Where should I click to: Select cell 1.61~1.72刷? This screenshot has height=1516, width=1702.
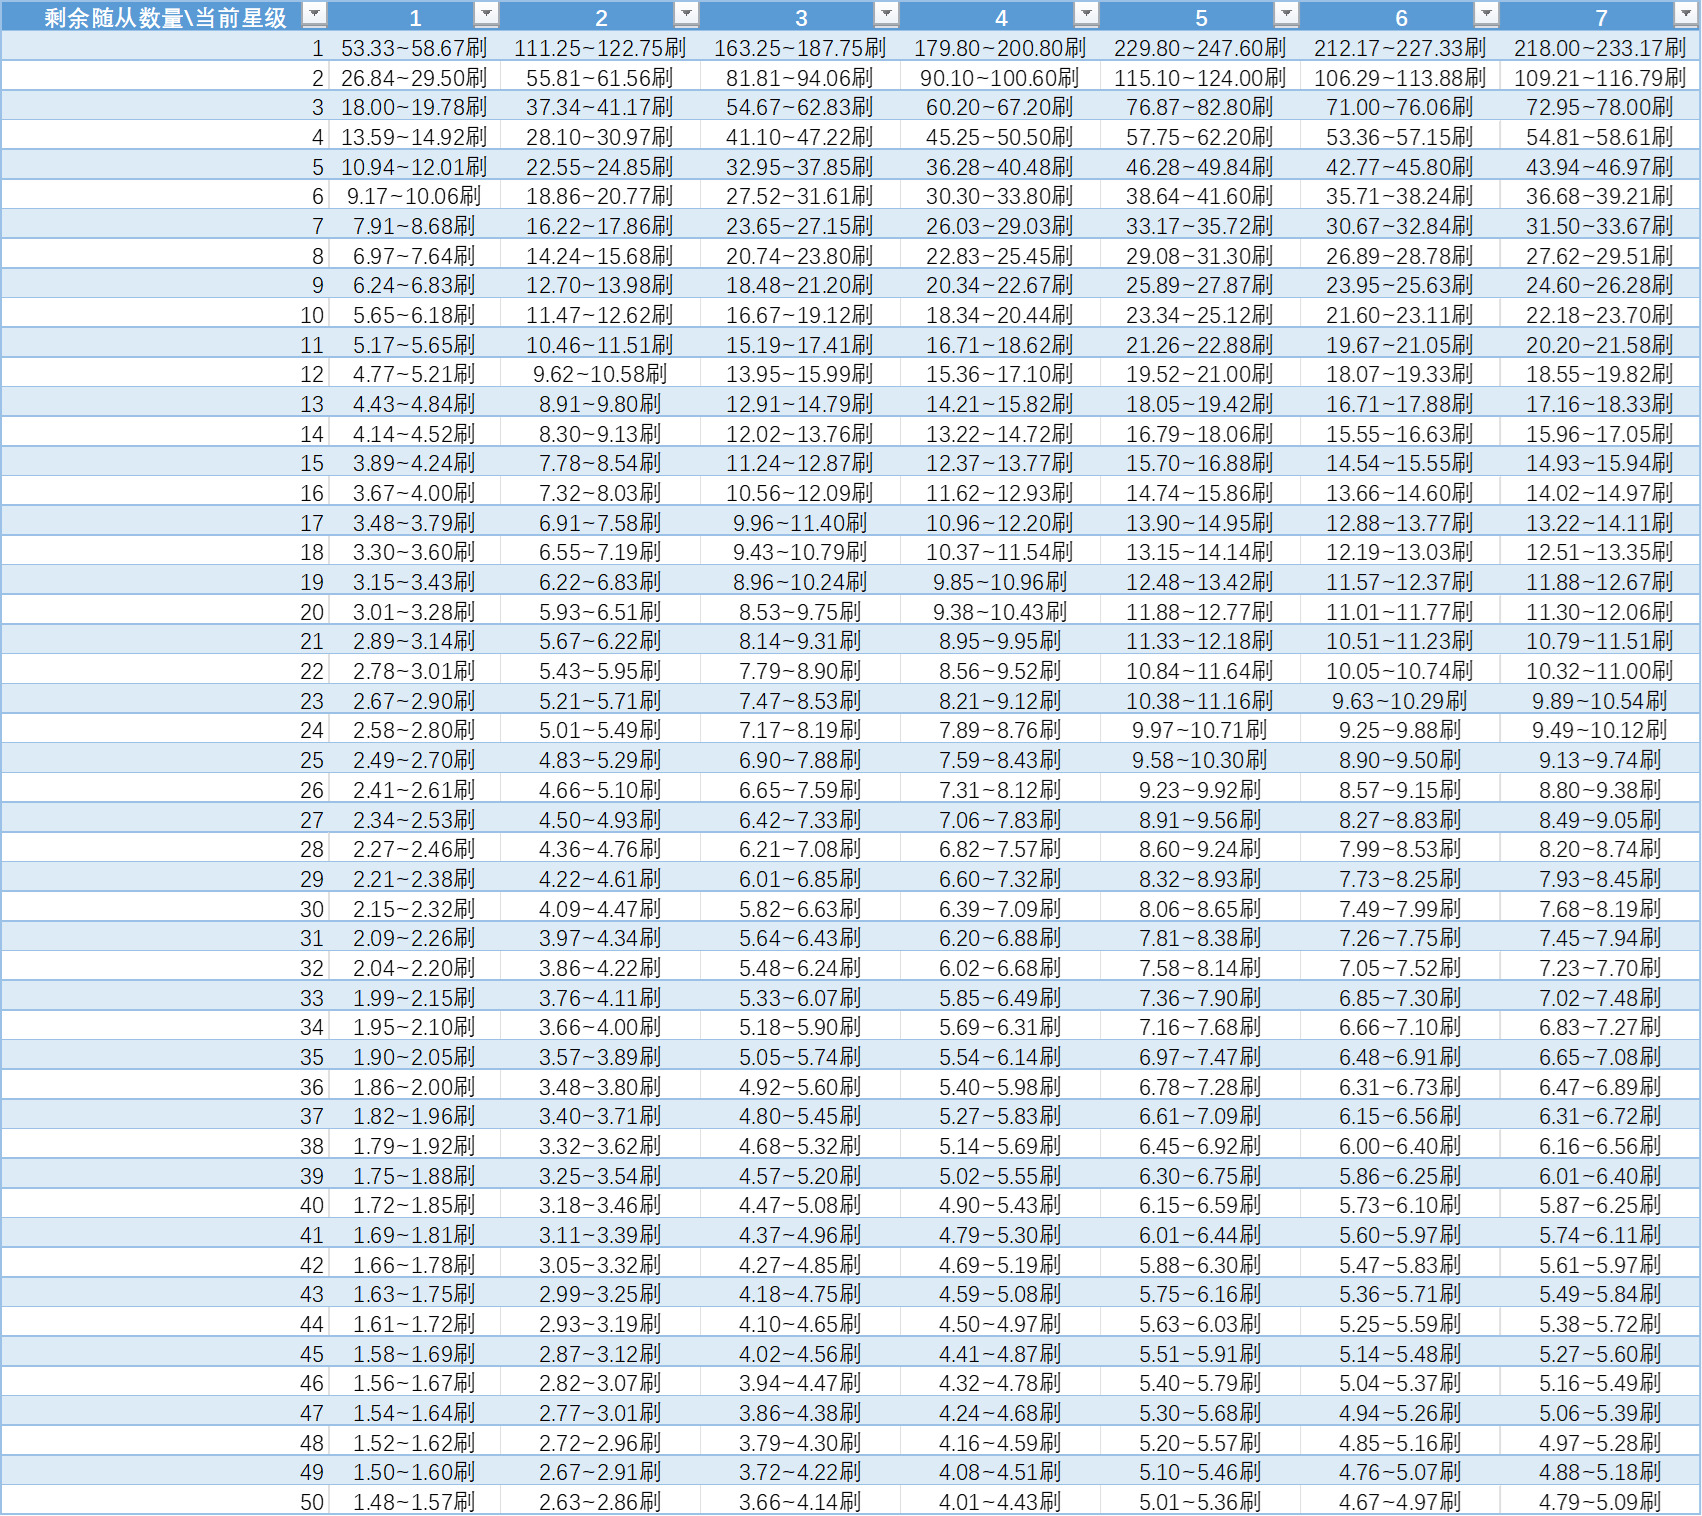tap(414, 1324)
